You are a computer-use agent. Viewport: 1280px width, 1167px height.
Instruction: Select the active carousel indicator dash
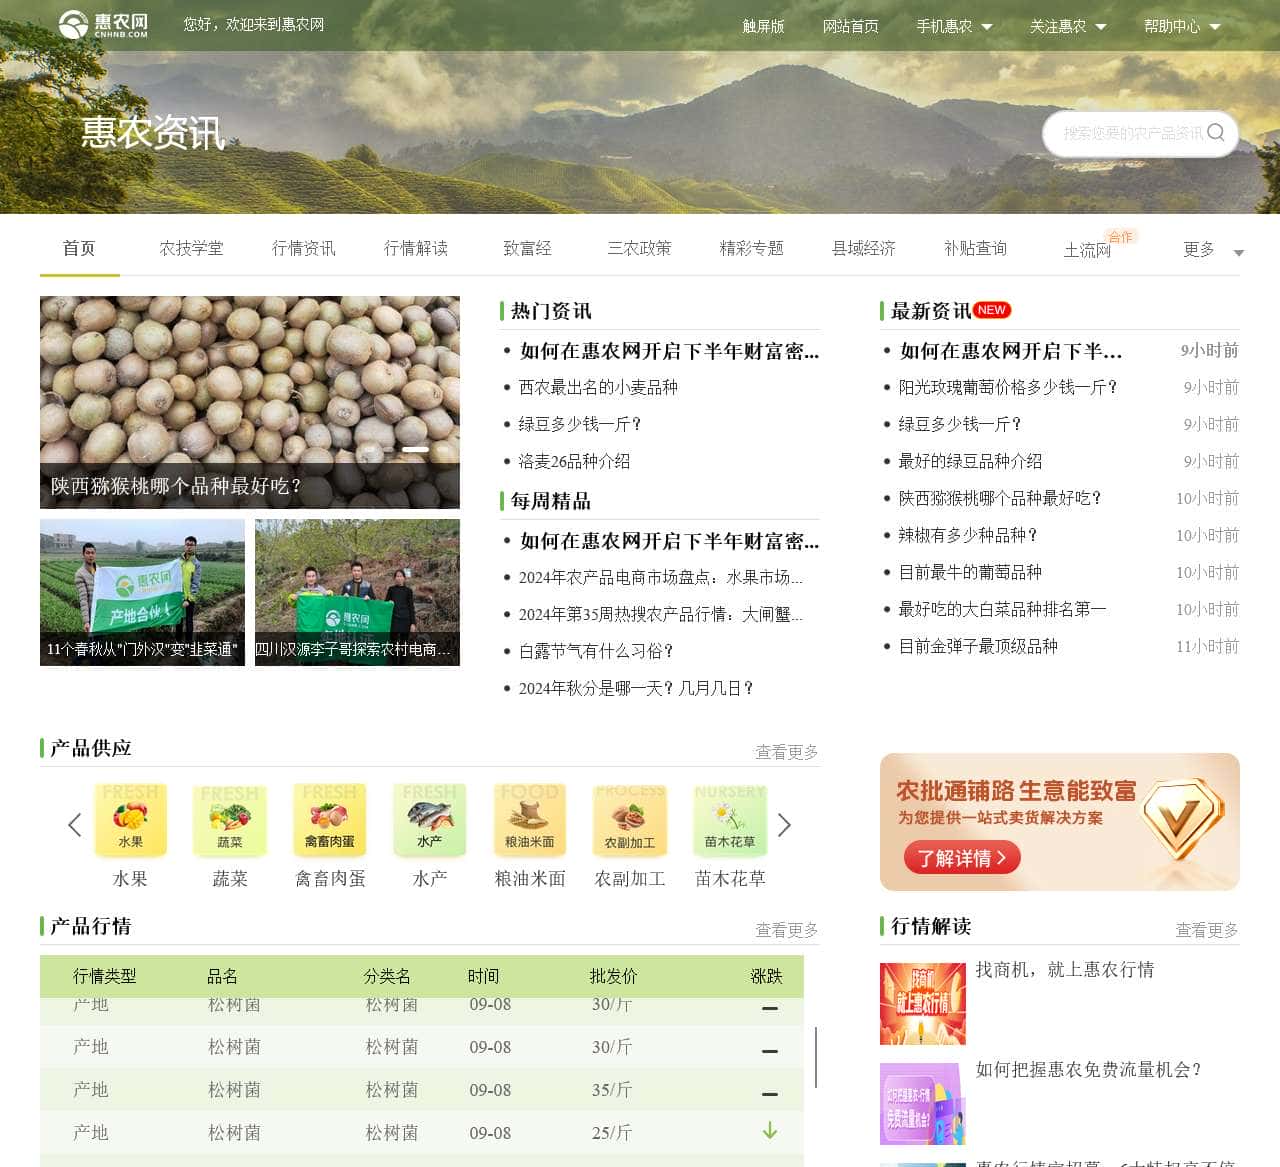click(x=415, y=449)
